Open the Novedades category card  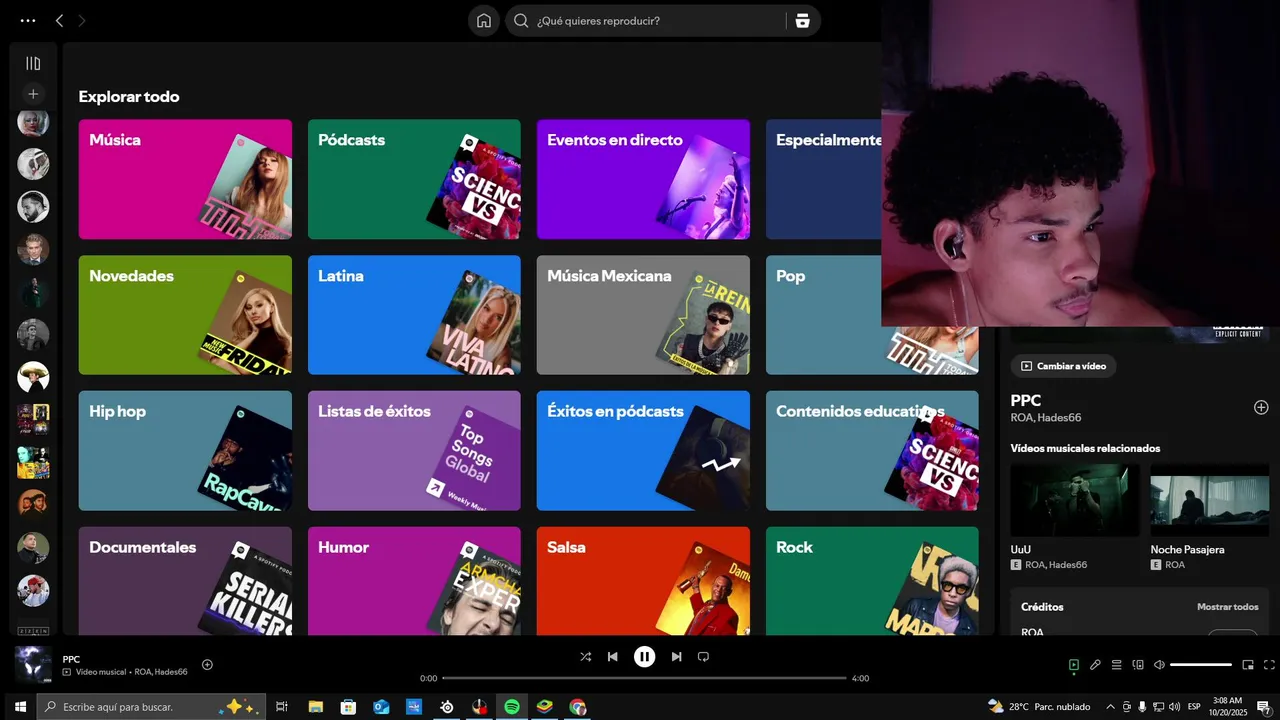pos(185,315)
